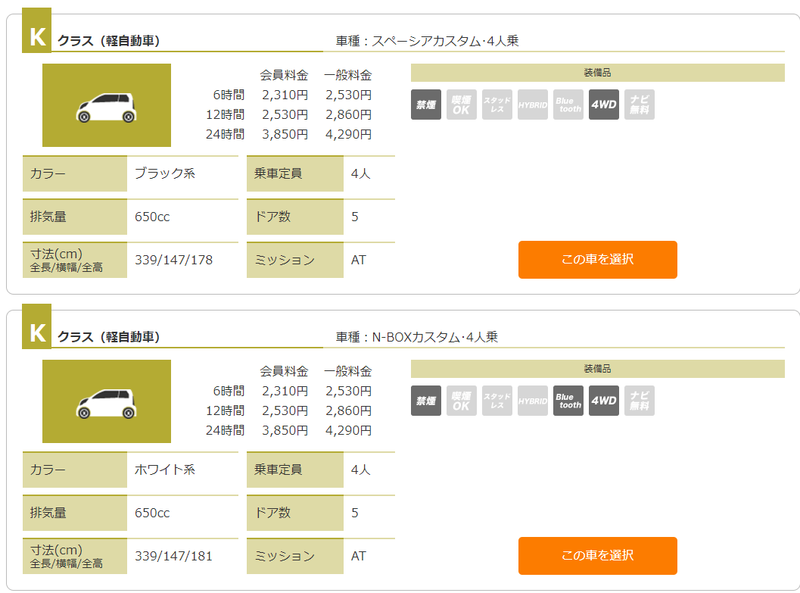
Task: Click the N-BOXカスタム car thumbnail image
Action: [x=107, y=401]
